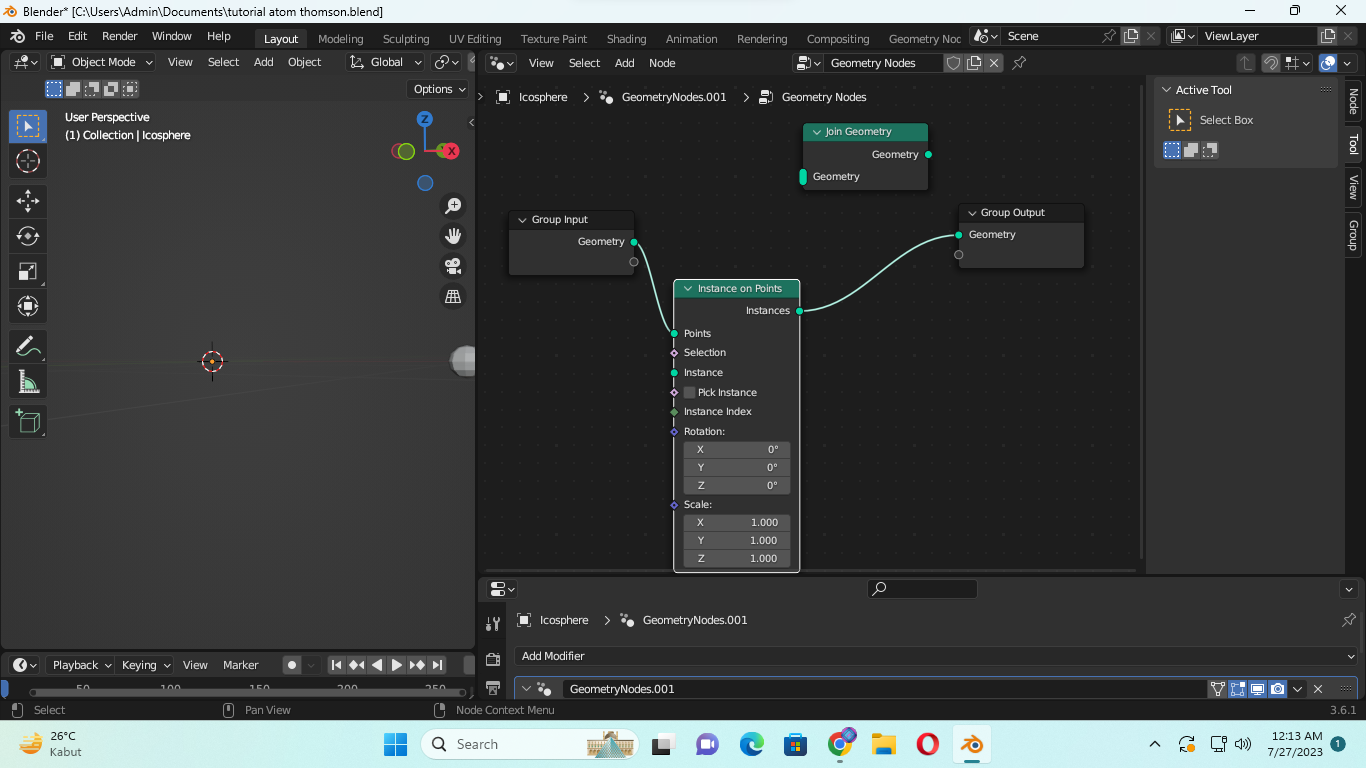The width and height of the screenshot is (1366, 768).
Task: Open Blender logo menu
Action: (17, 36)
